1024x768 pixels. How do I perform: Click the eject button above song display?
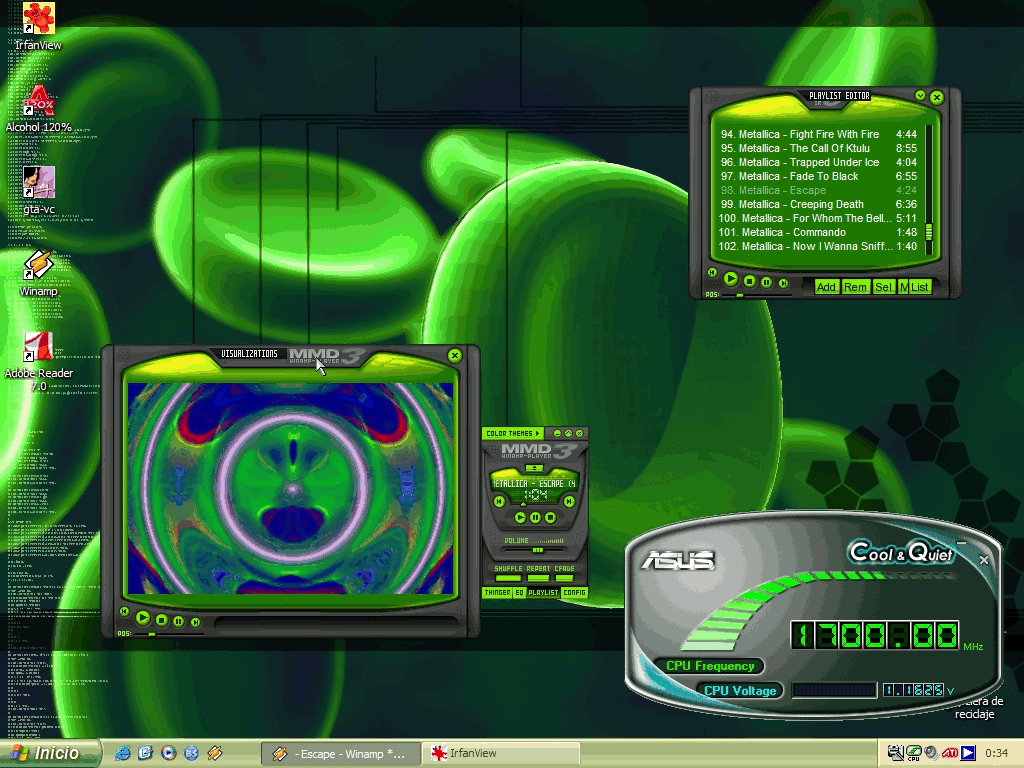point(534,468)
